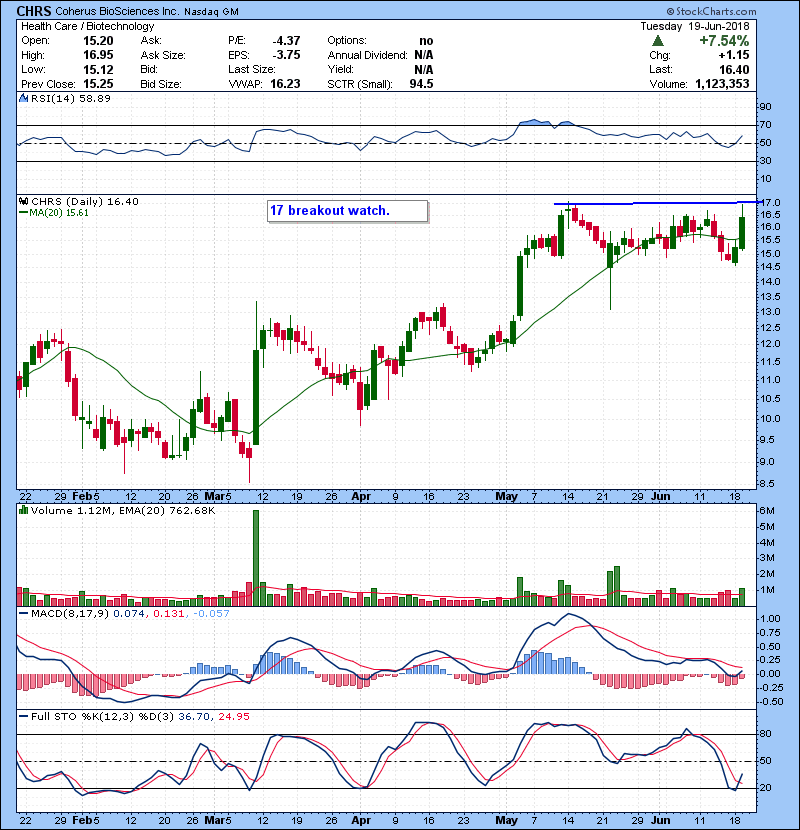Click the green up-arrow change icon

[x=658, y=41]
